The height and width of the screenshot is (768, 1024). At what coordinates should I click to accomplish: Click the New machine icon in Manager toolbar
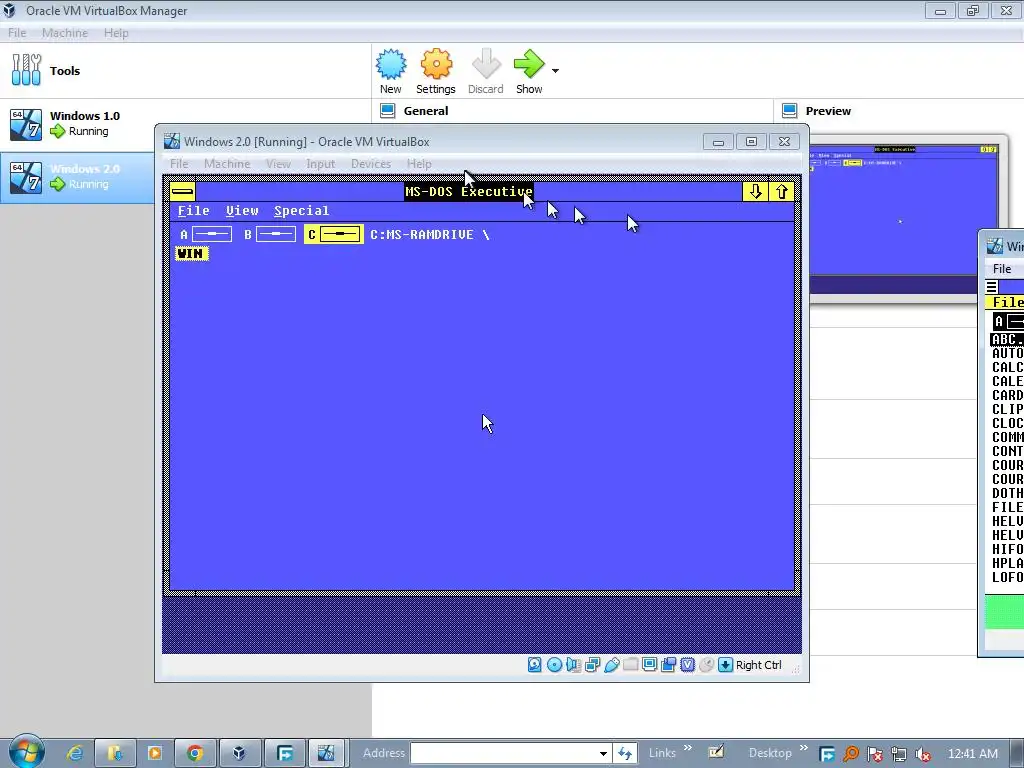coord(391,64)
